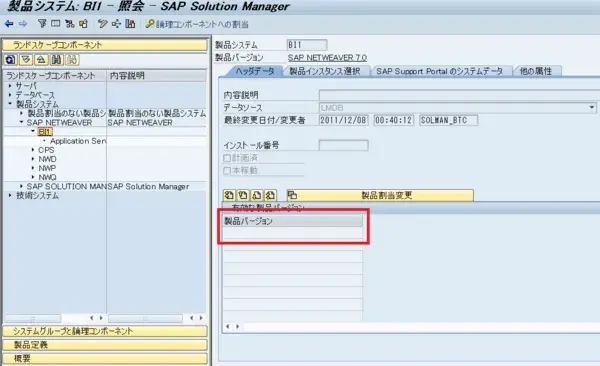
Task: Open the システムグループと論理コンポーネント panel
Action: pyautogui.click(x=105, y=331)
